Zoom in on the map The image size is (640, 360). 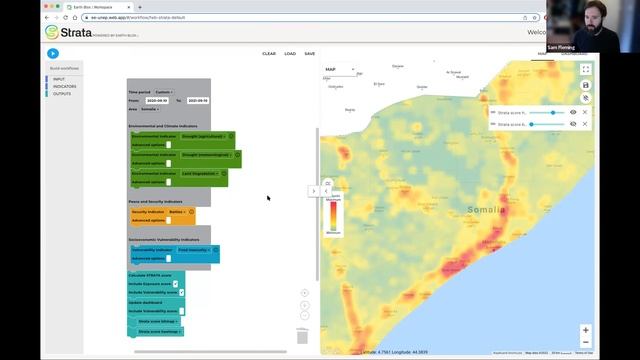click(x=586, y=330)
